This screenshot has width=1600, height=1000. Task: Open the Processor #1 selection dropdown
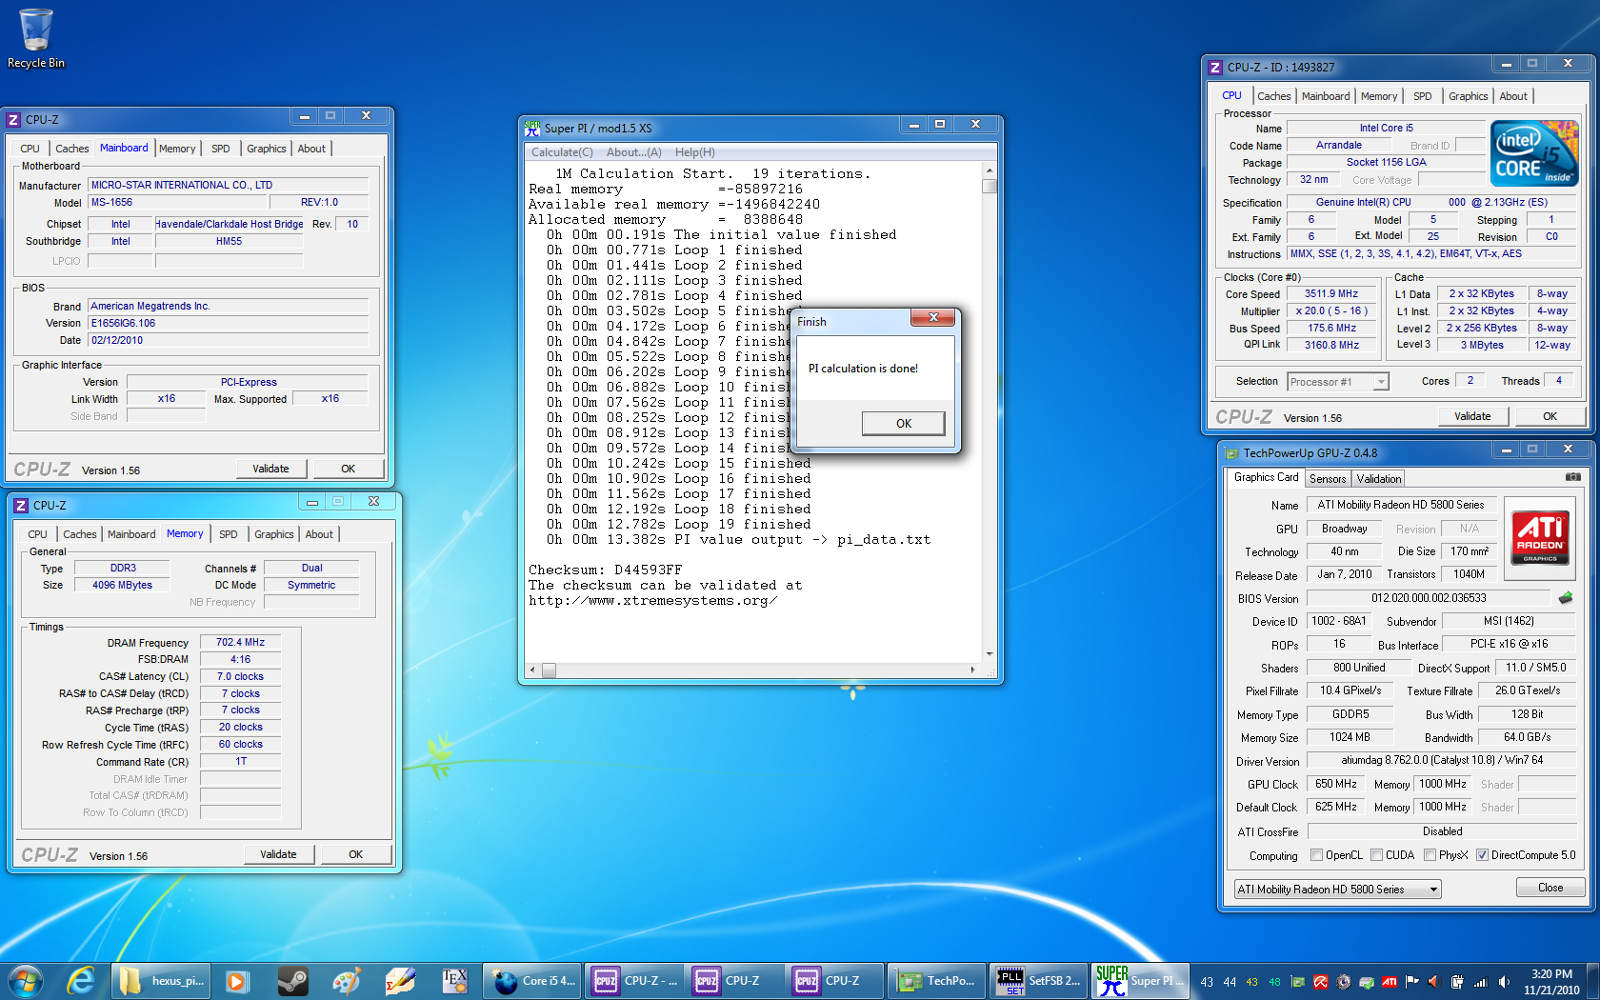(x=1337, y=382)
